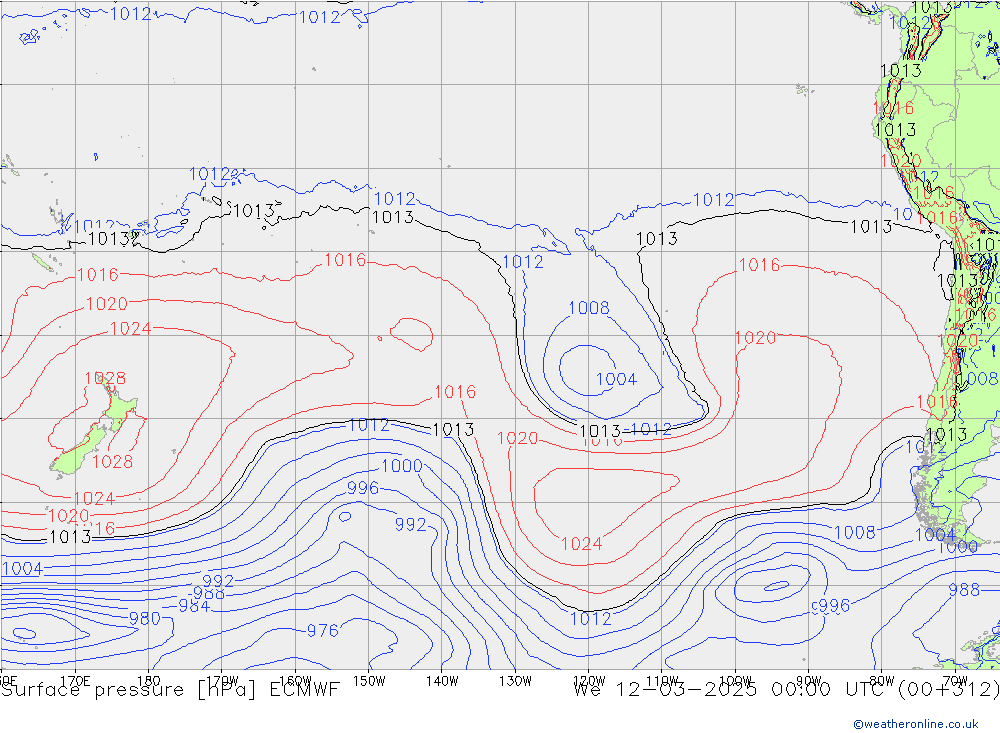The height and width of the screenshot is (733, 1000).
Task: Click the 992 label directly above the 988 label
Action: (x=218, y=581)
